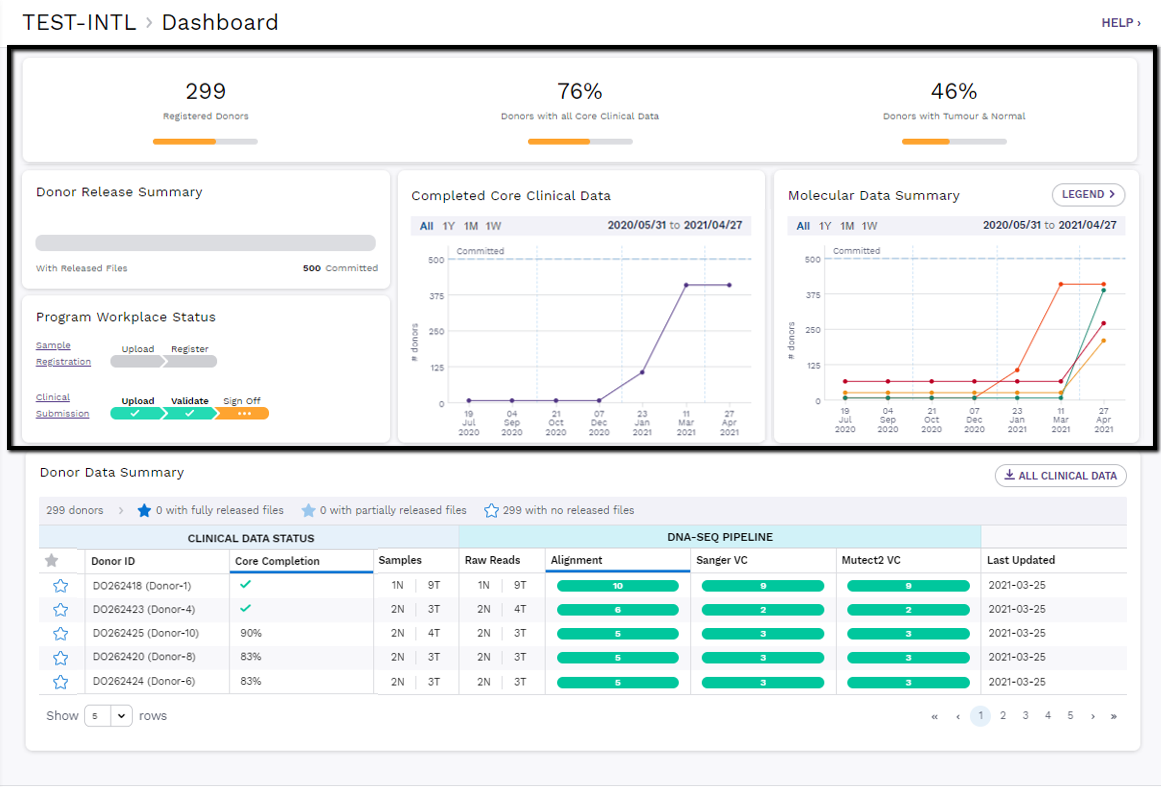Select 1M range in Molecular Data Summary
This screenshot has height=787, width=1161.
coord(847,226)
